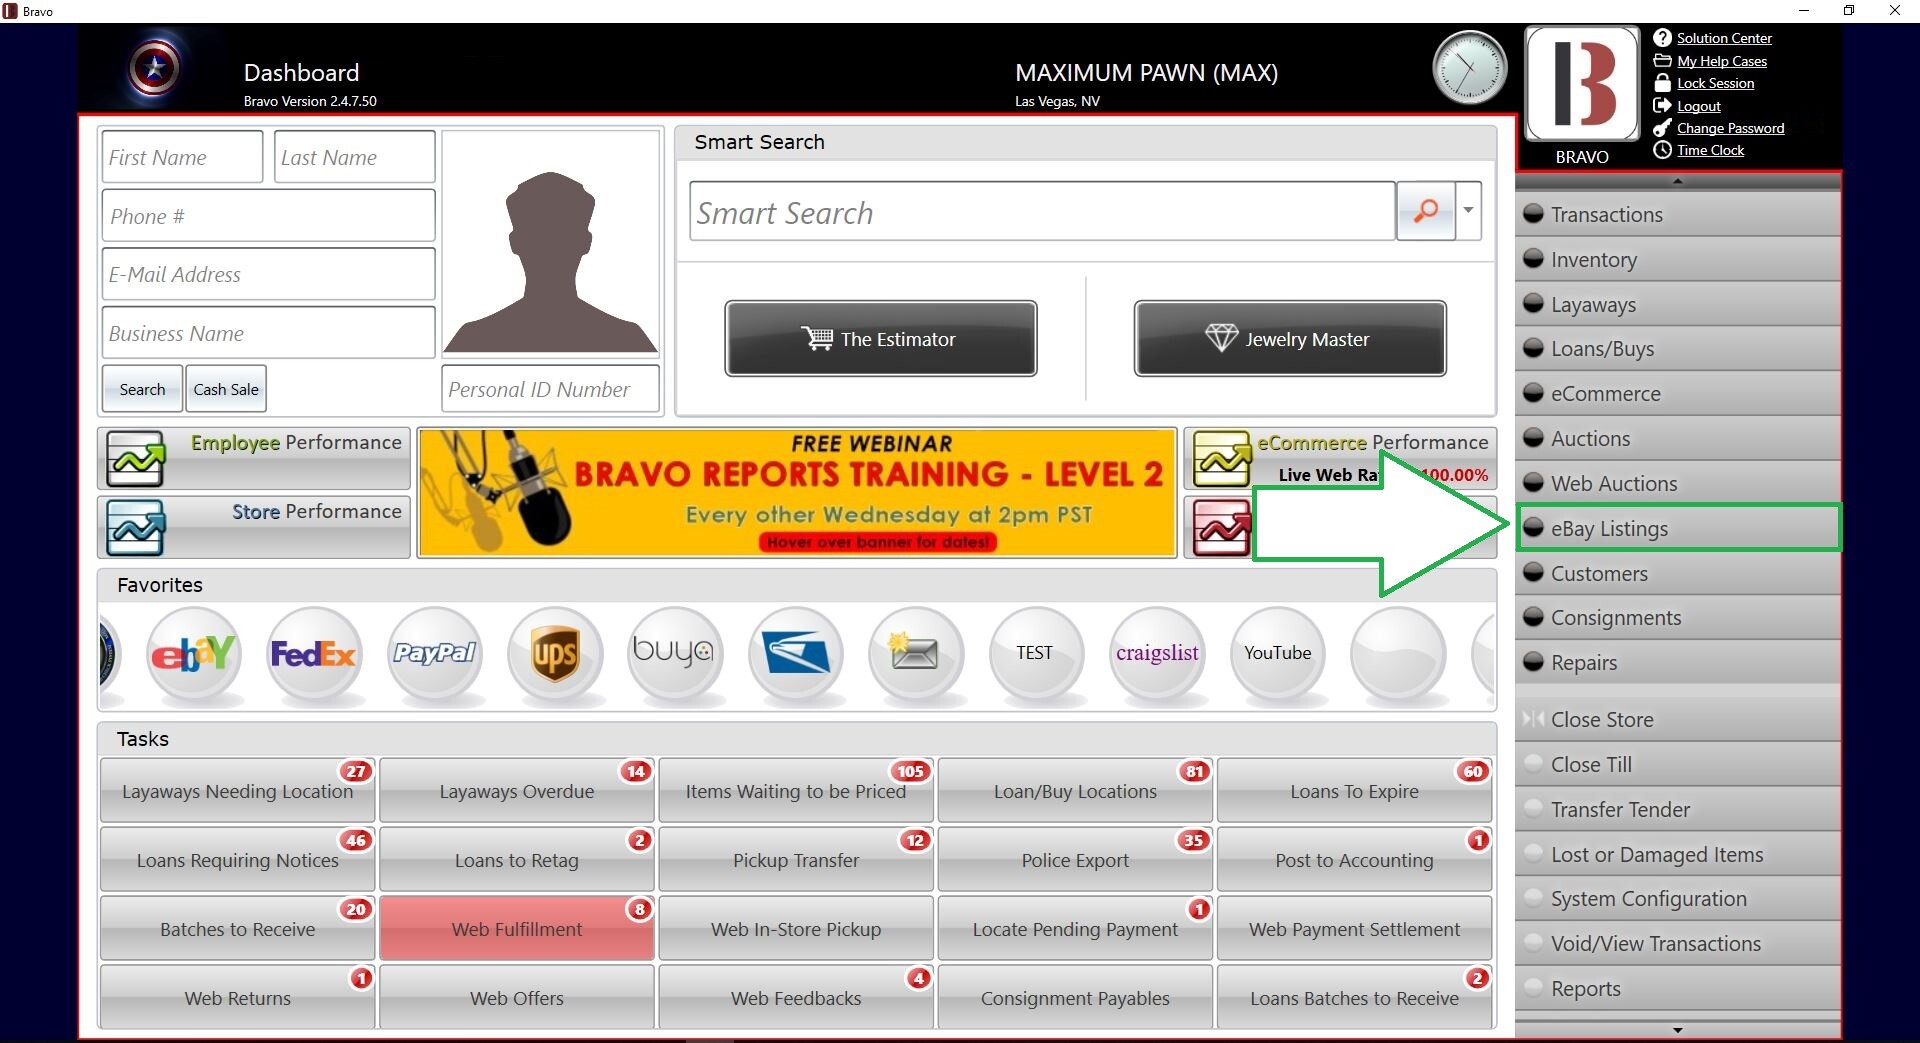Open the UPS favorite icon
Viewport: 1920px width, 1043px height.
555,654
